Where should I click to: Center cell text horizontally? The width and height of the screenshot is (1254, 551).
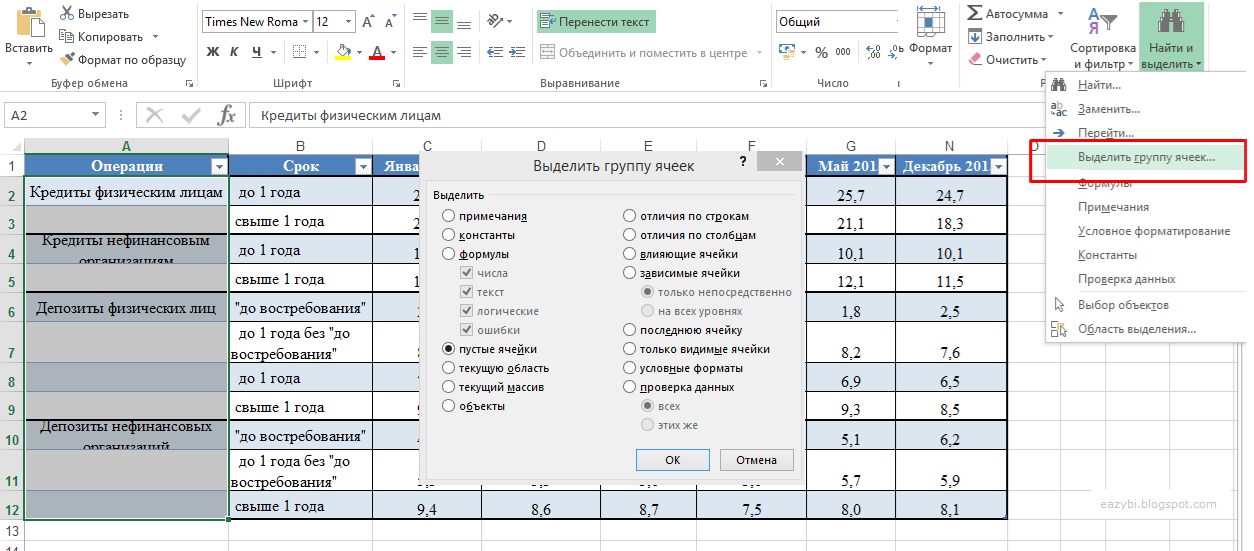(443, 52)
